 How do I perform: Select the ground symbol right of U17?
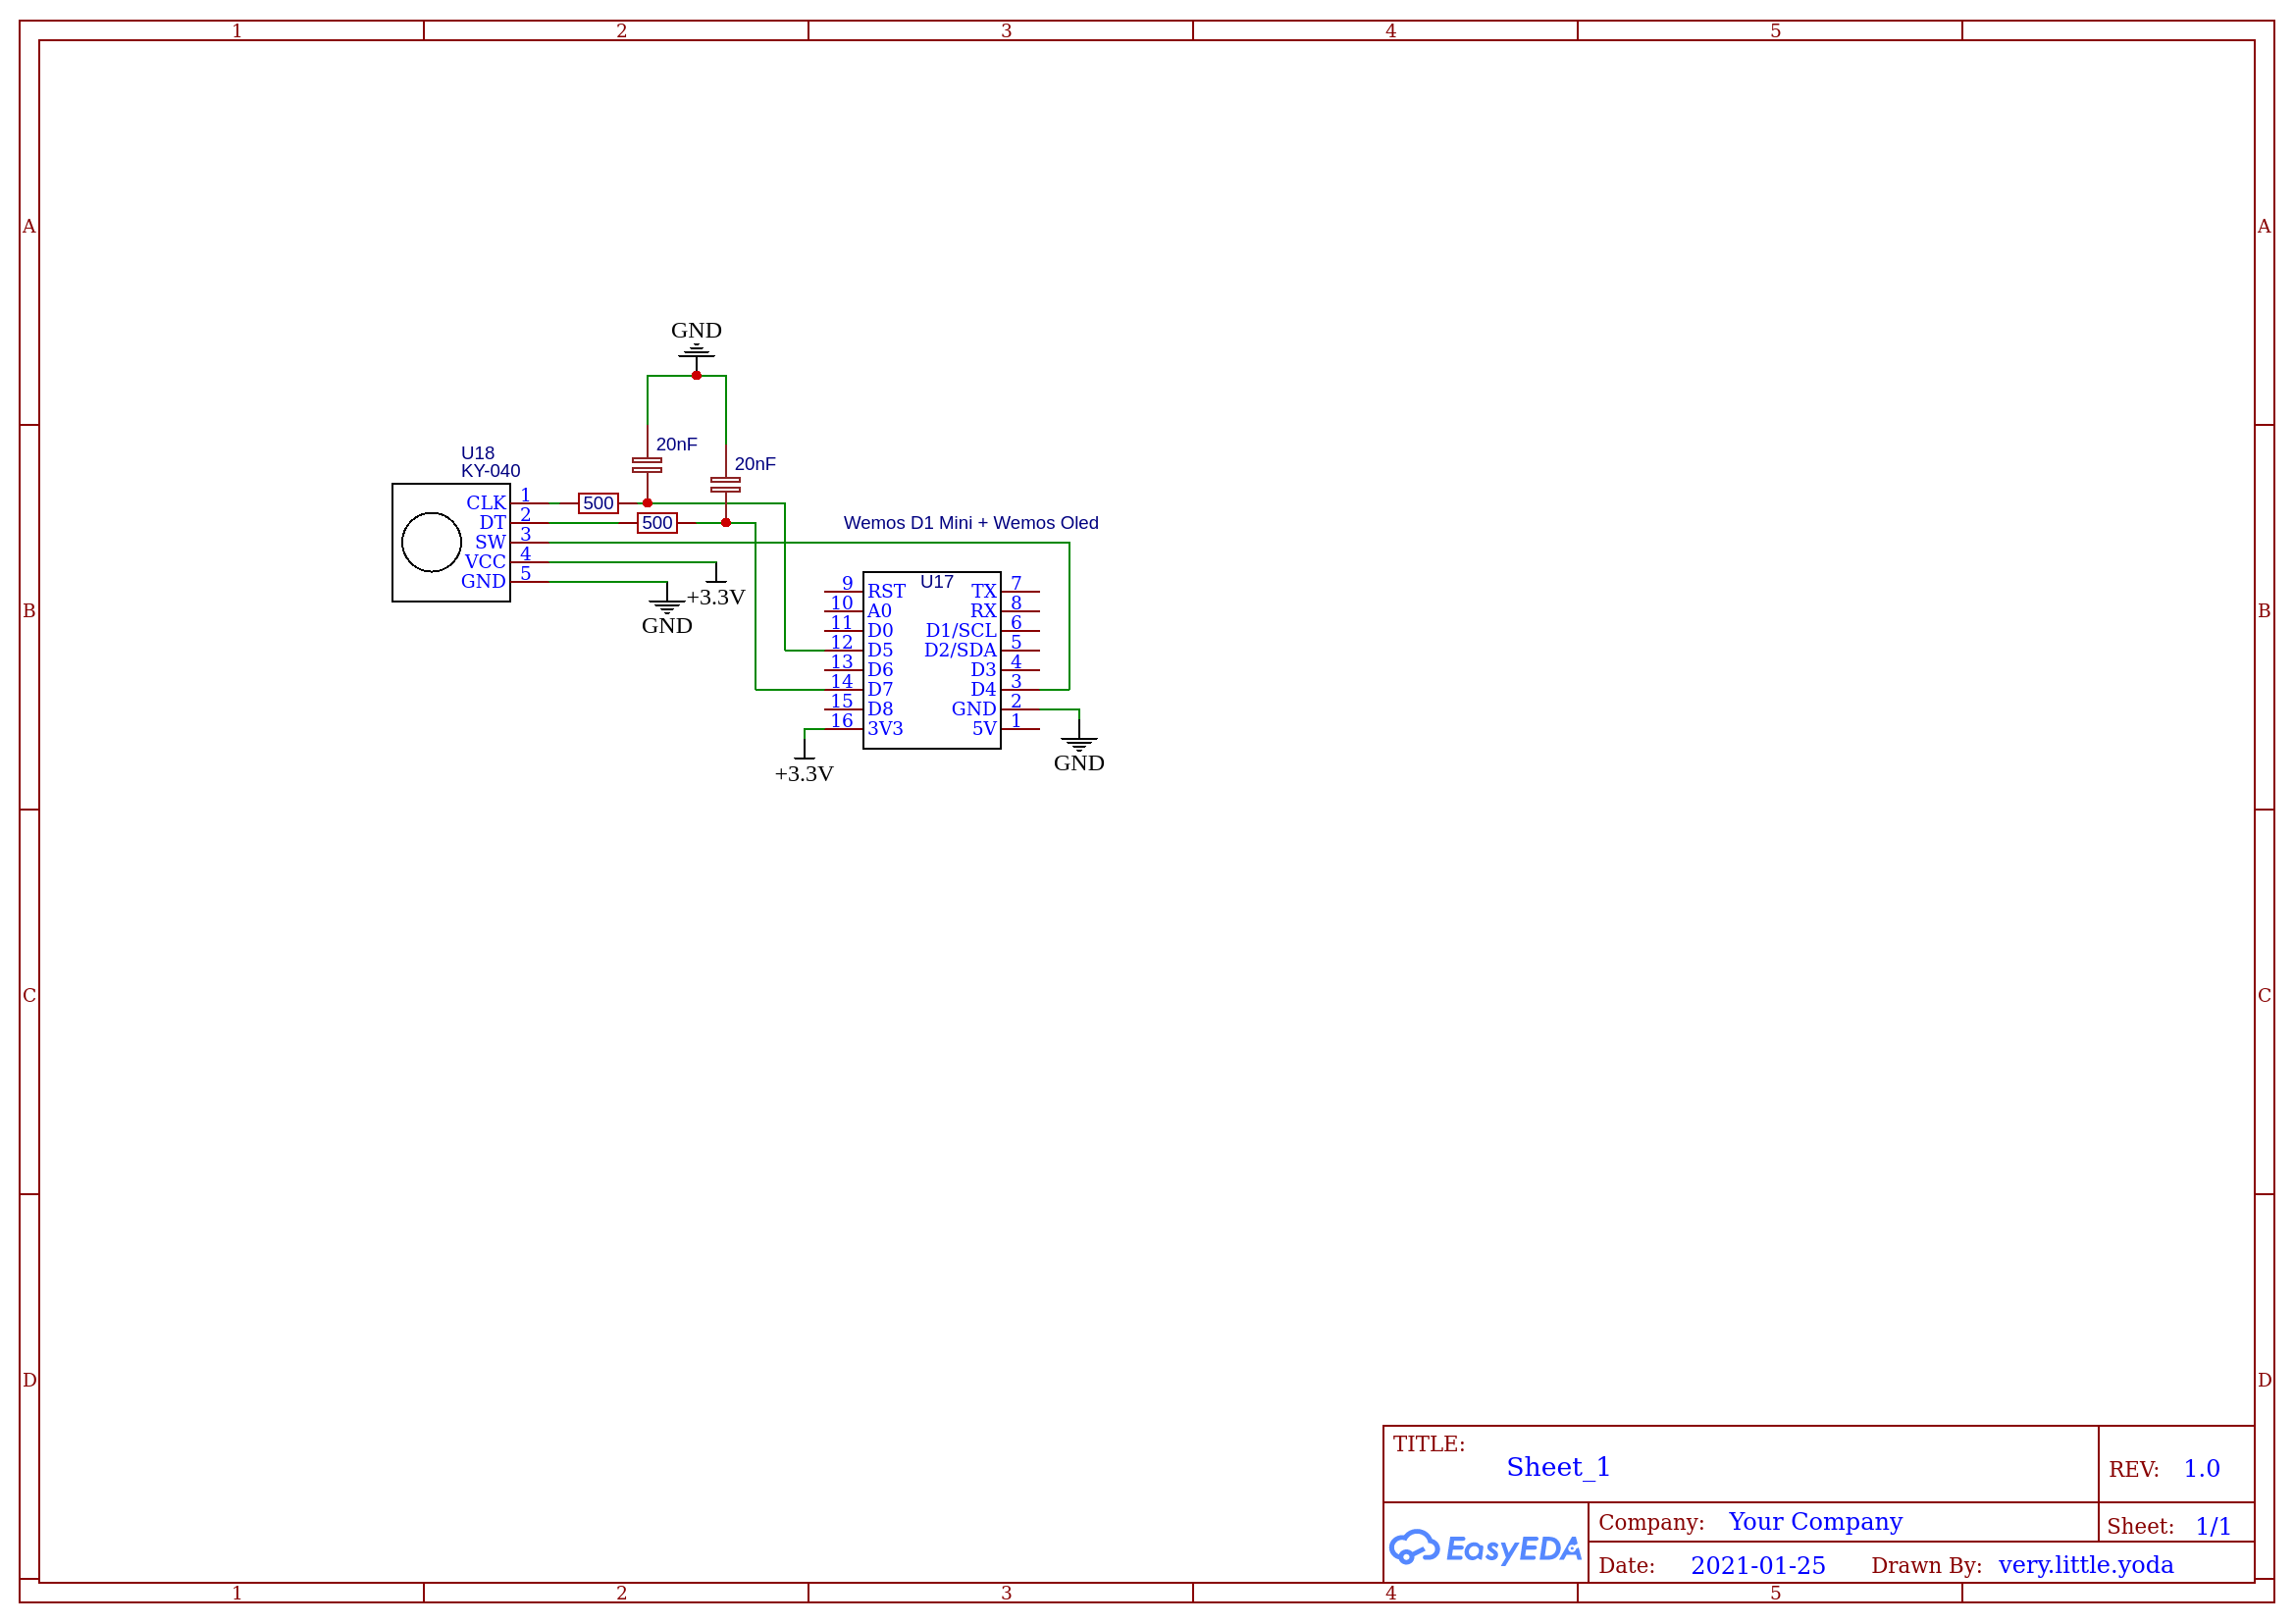pyautogui.click(x=1078, y=743)
